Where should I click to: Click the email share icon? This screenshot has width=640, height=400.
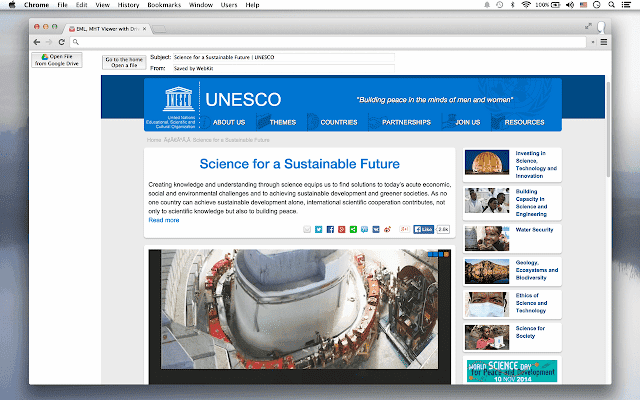[x=307, y=229]
